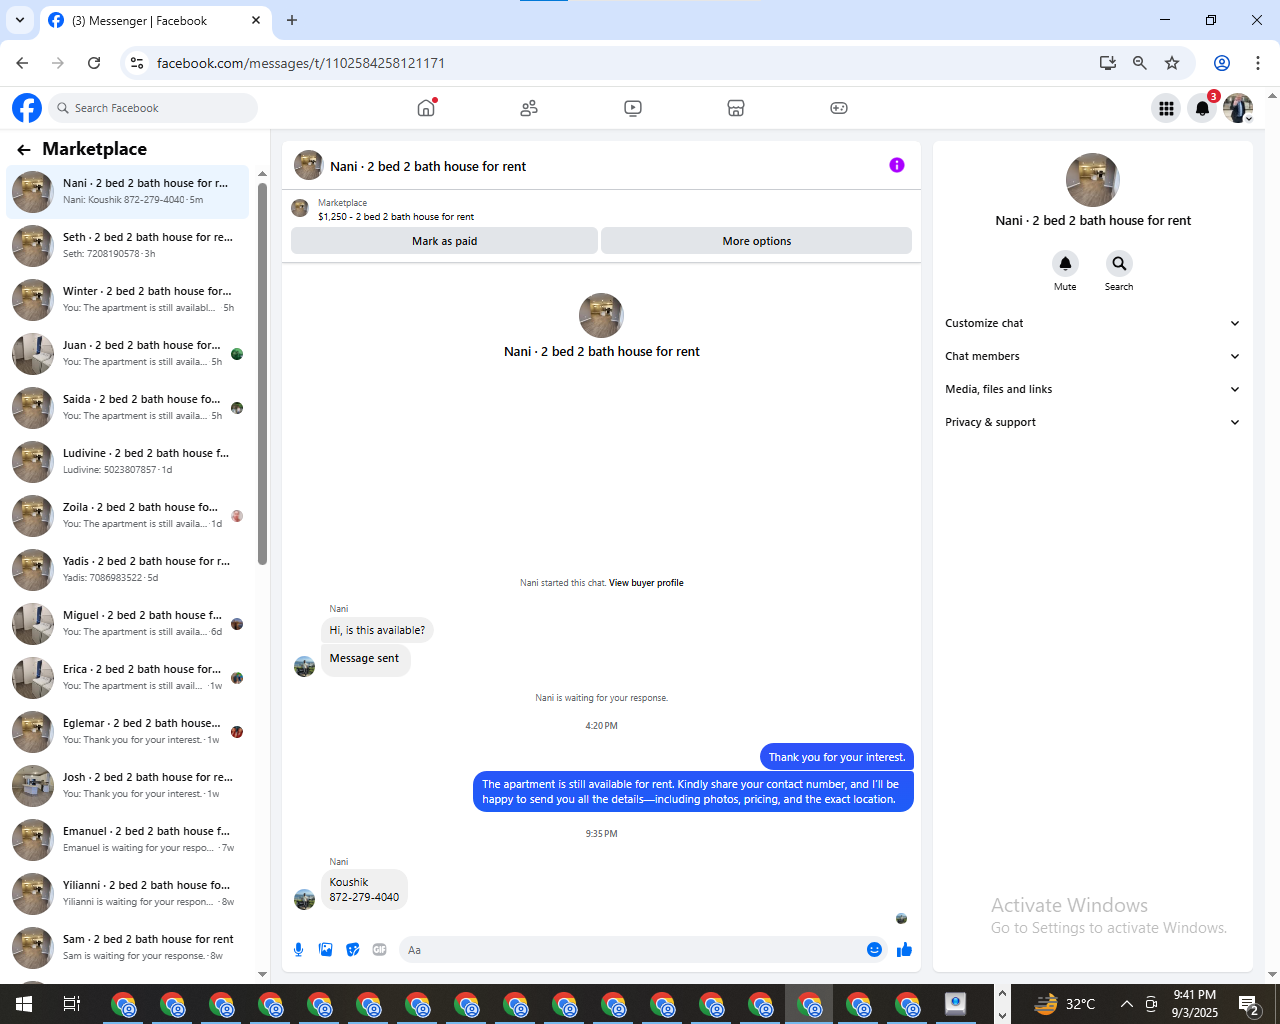Image resolution: width=1280 pixels, height=1024 pixels.
Task: Expand the Chat members section
Action: [x=1093, y=356]
